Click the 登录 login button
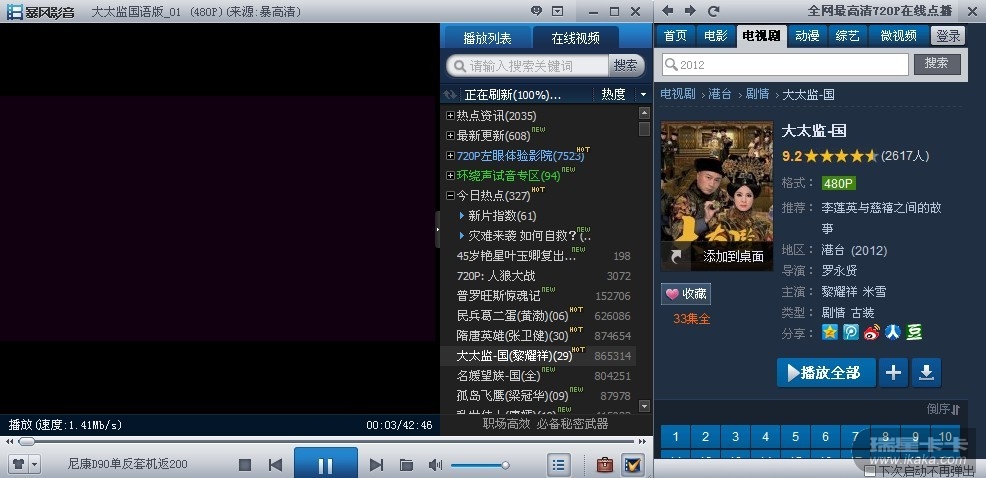986x478 pixels. coord(948,36)
